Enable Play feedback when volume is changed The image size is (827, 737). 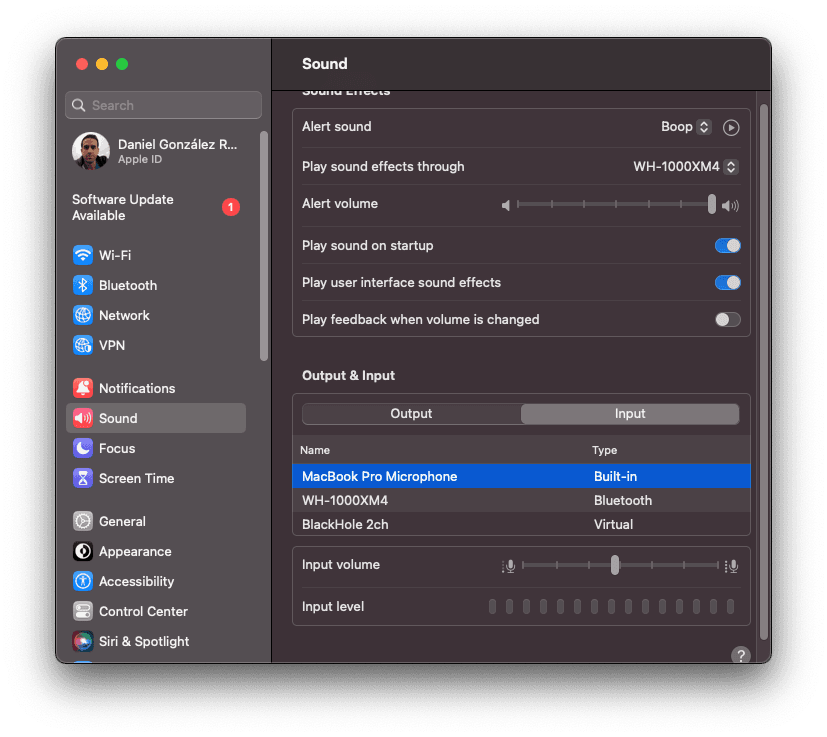click(x=727, y=319)
